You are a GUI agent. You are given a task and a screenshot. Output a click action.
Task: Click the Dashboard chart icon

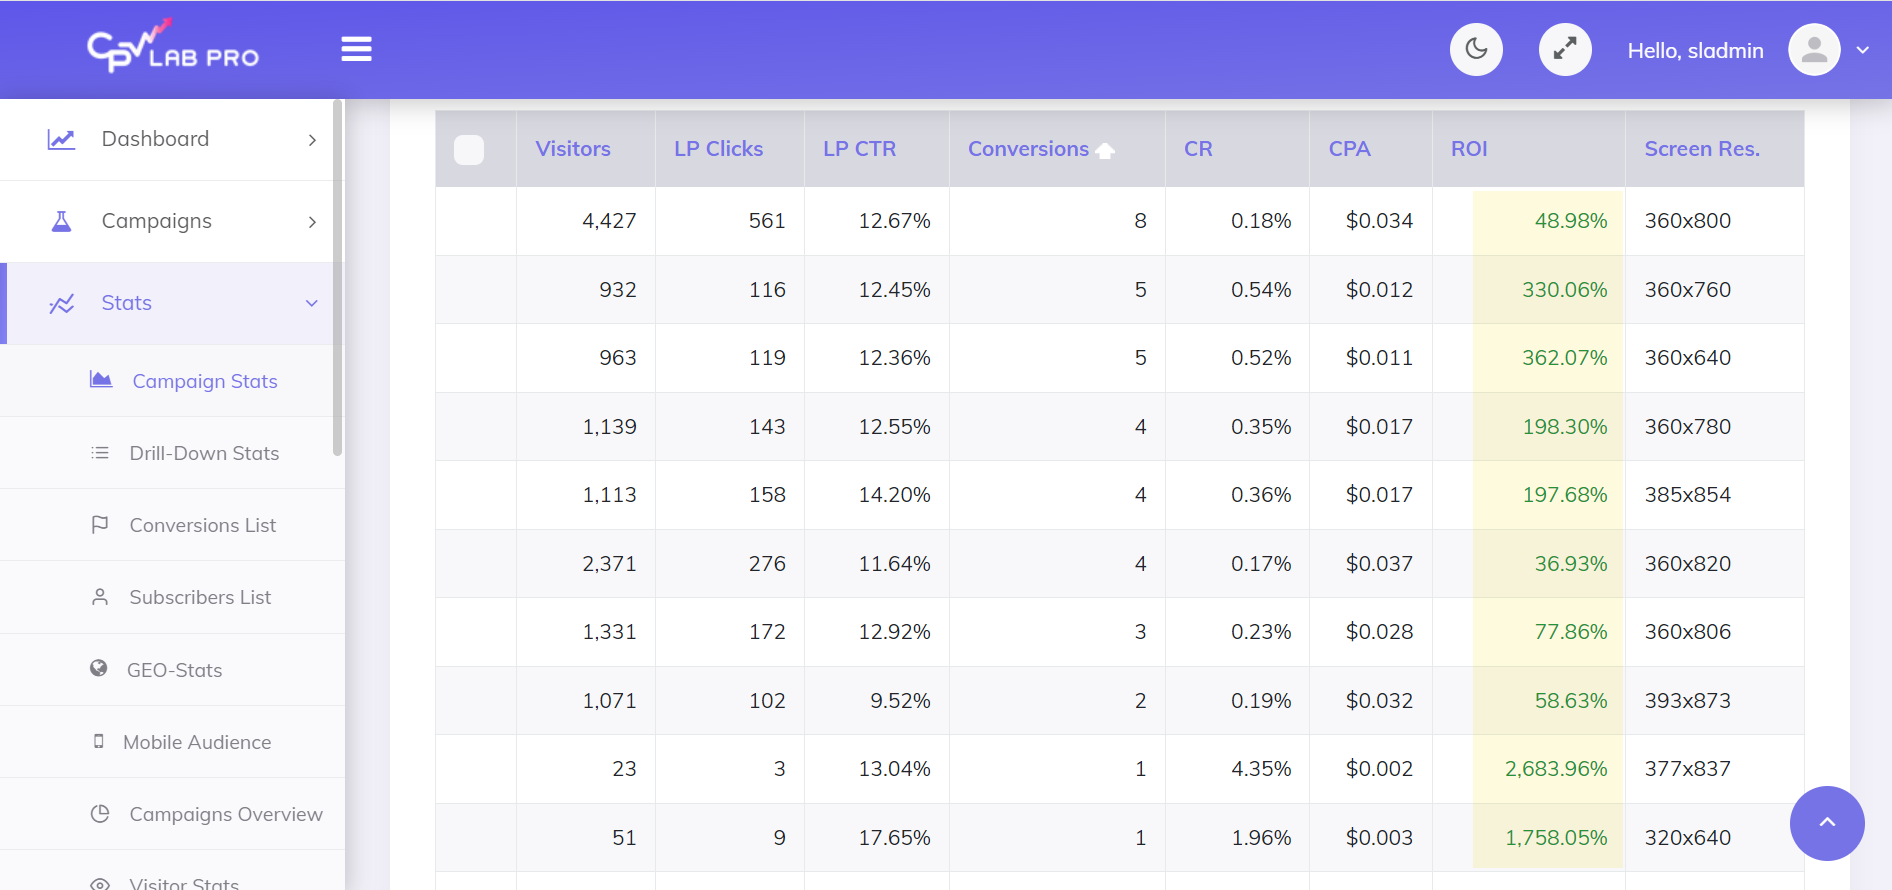61,139
